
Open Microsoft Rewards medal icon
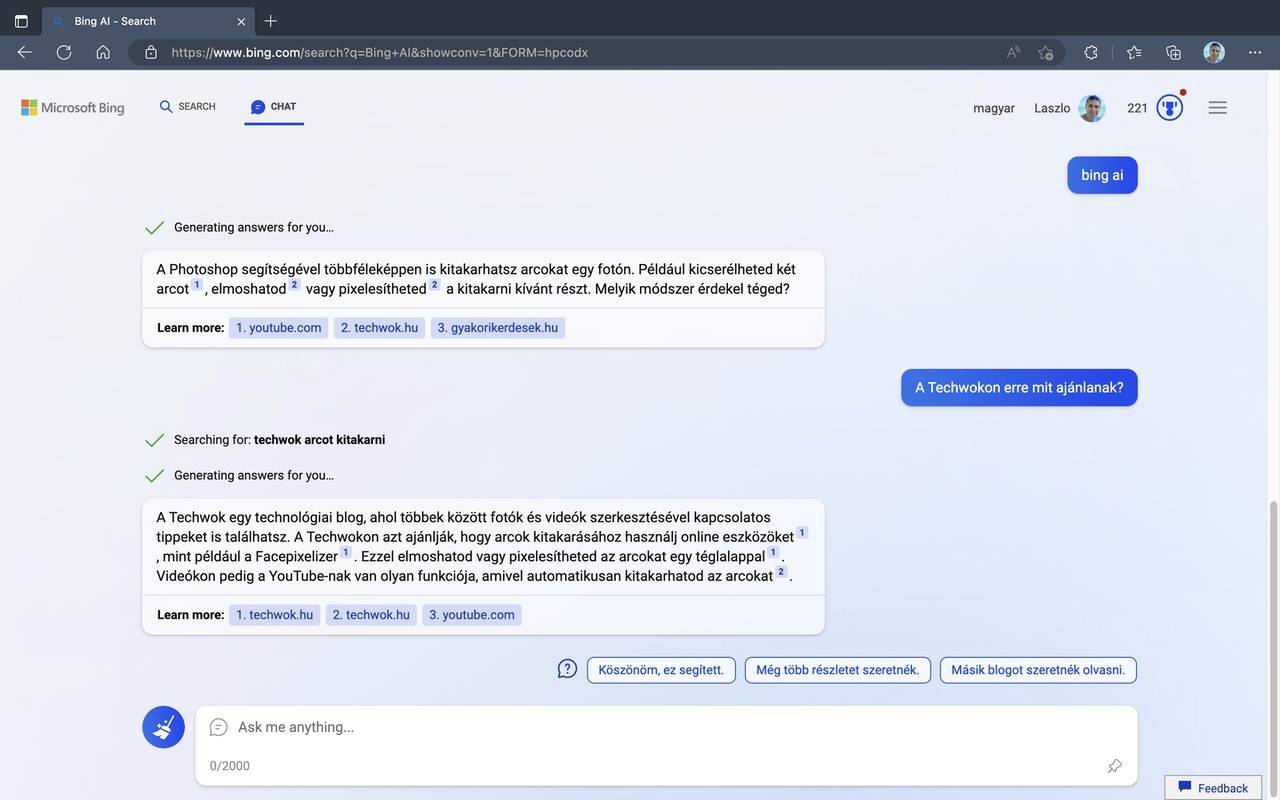1170,107
